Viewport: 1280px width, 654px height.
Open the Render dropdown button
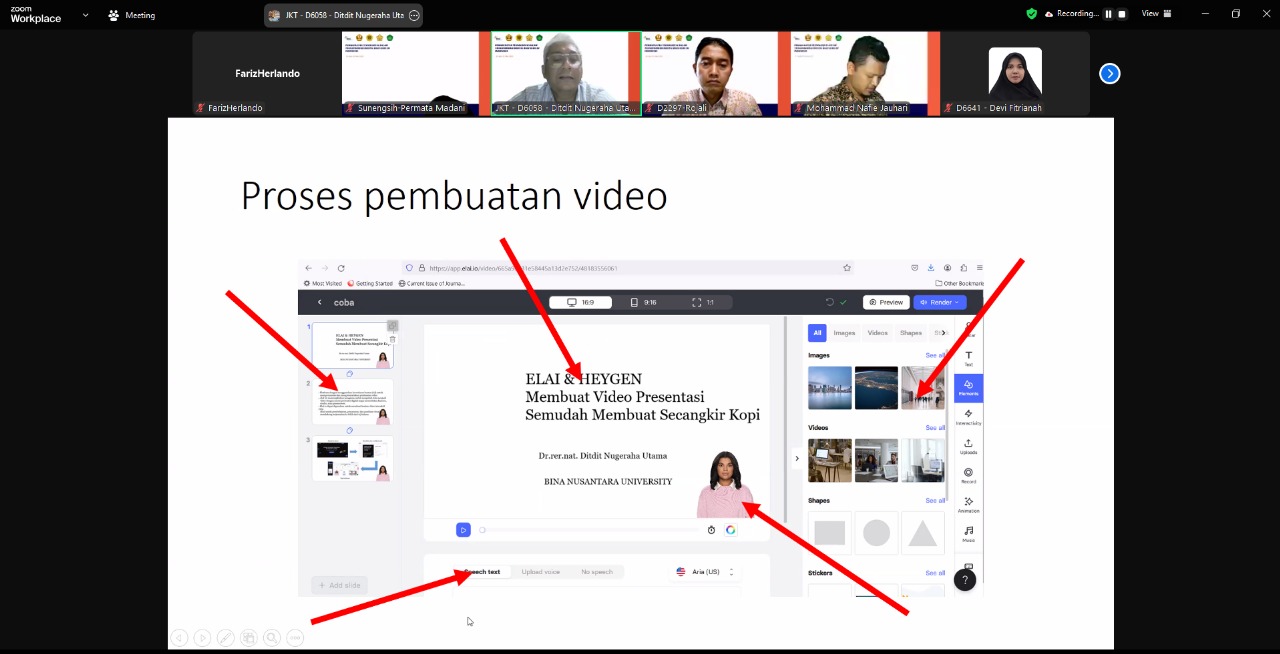939,302
